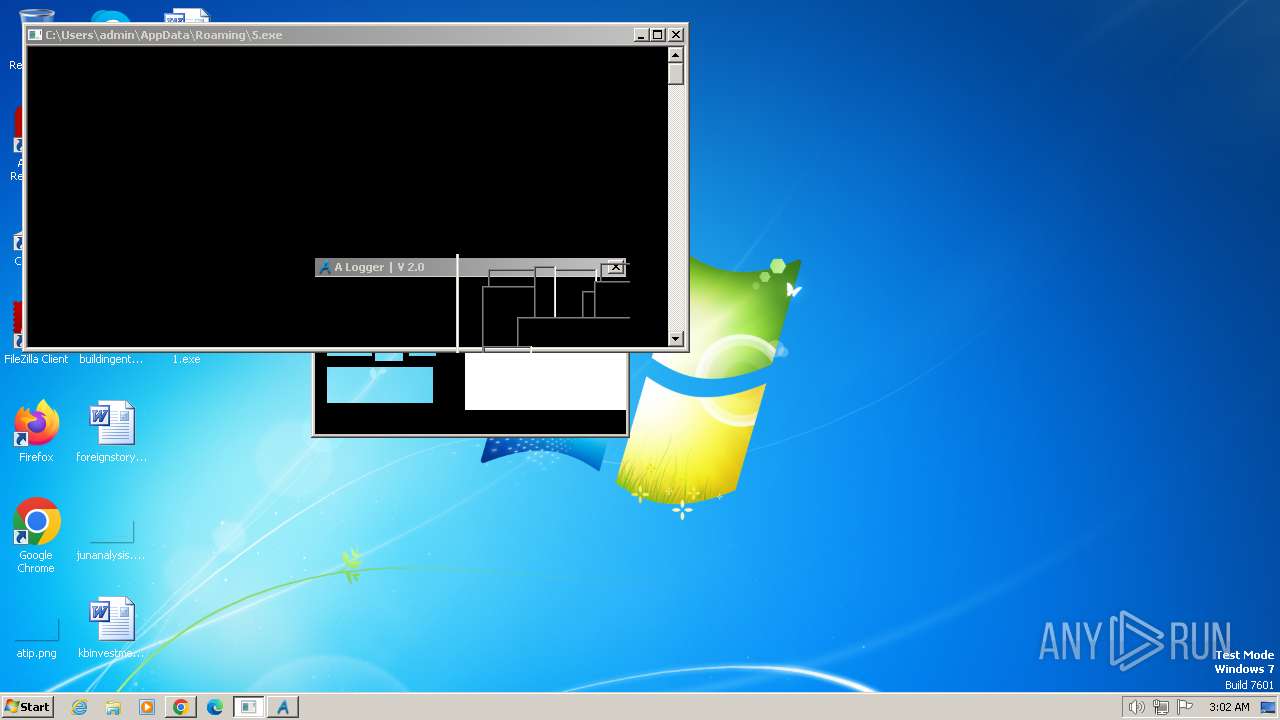Launch Microsoft Edge from the taskbar

point(215,707)
